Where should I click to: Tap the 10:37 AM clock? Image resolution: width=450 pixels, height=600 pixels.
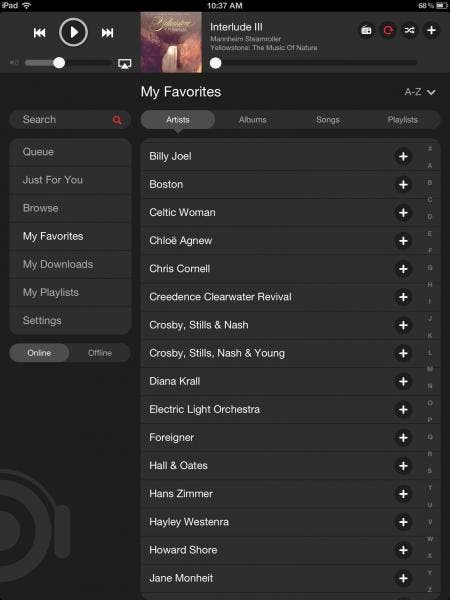point(225,5)
